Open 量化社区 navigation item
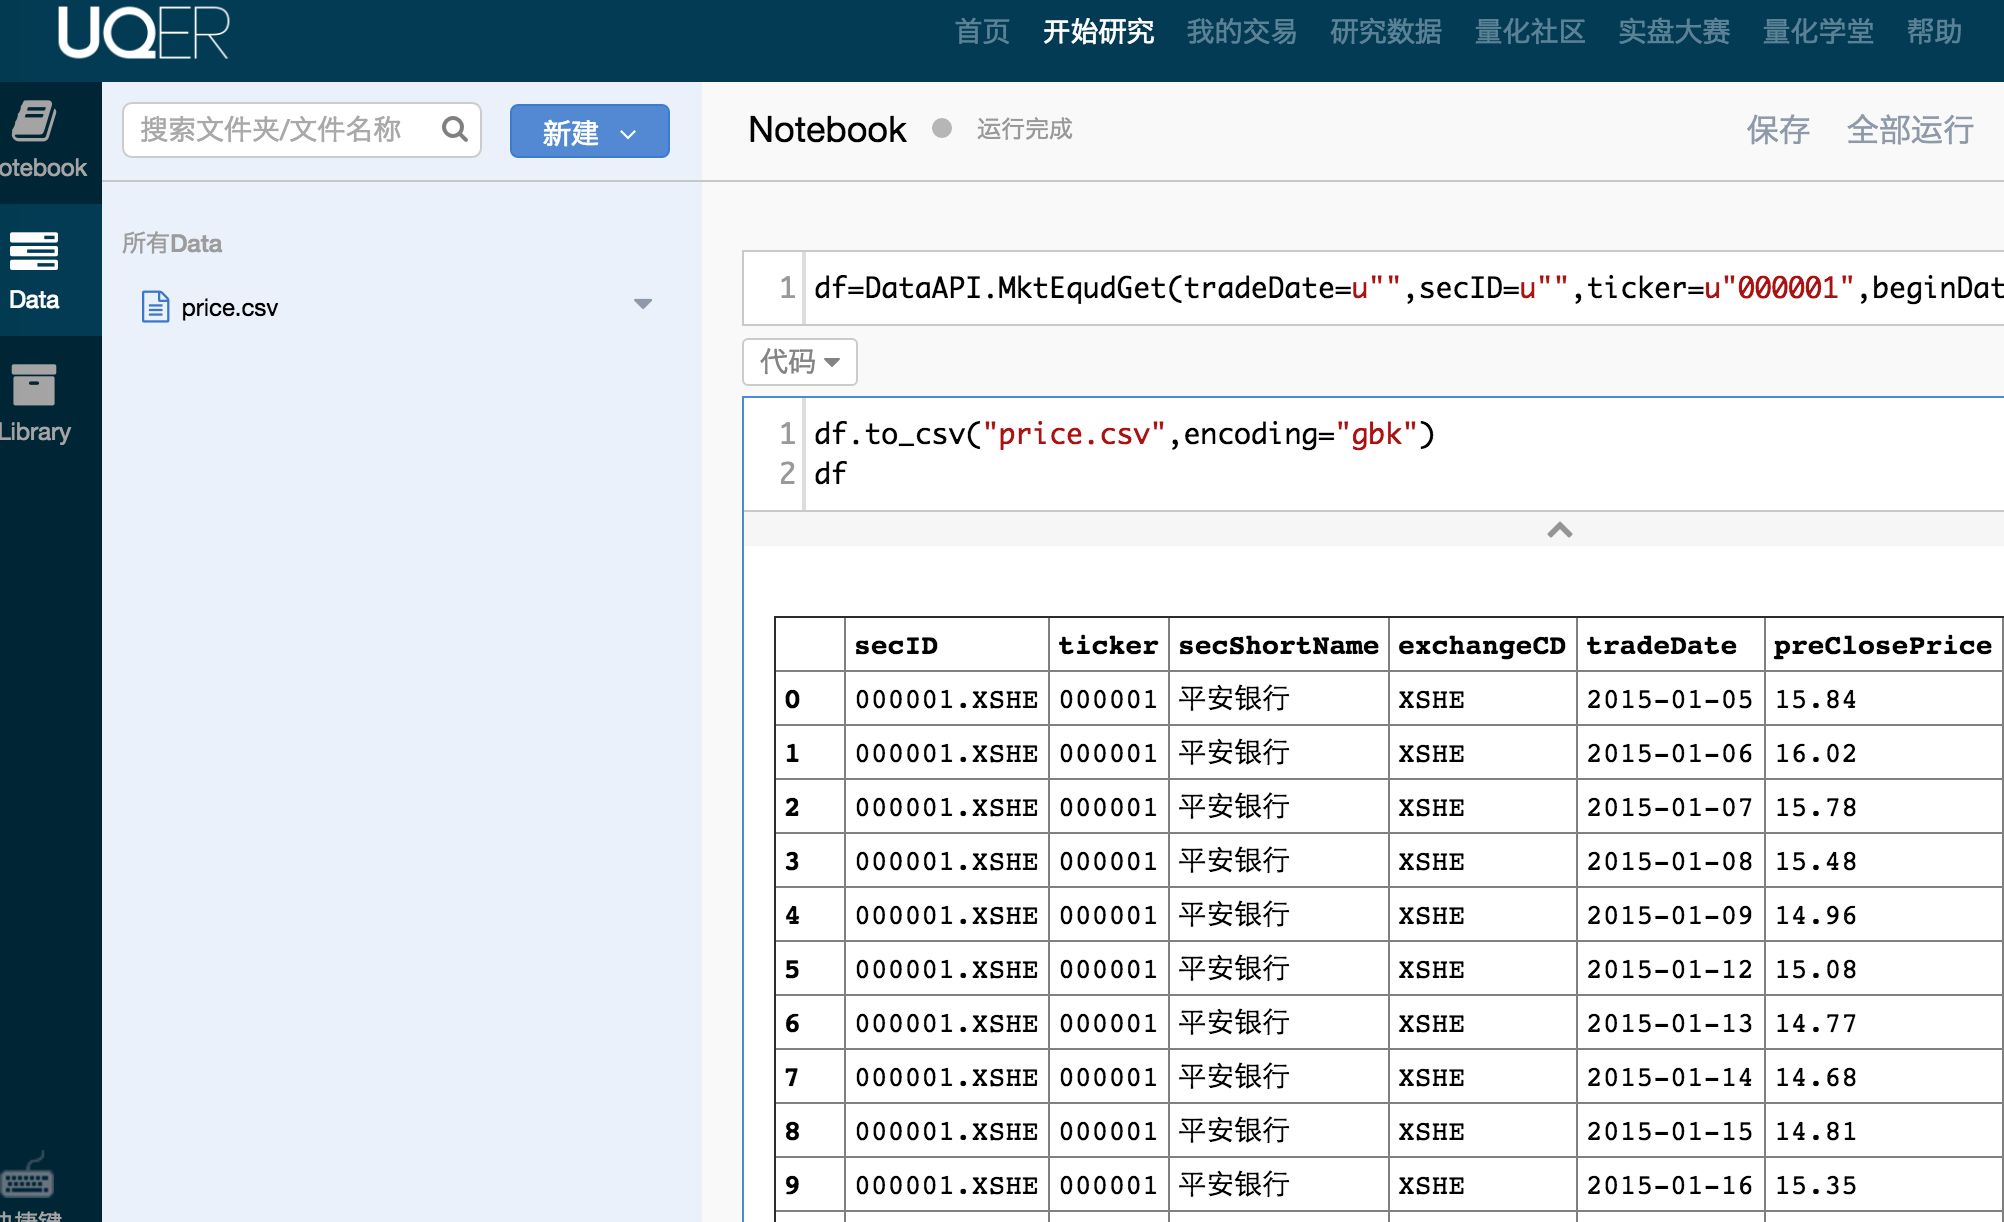This screenshot has width=2004, height=1222. click(1529, 32)
